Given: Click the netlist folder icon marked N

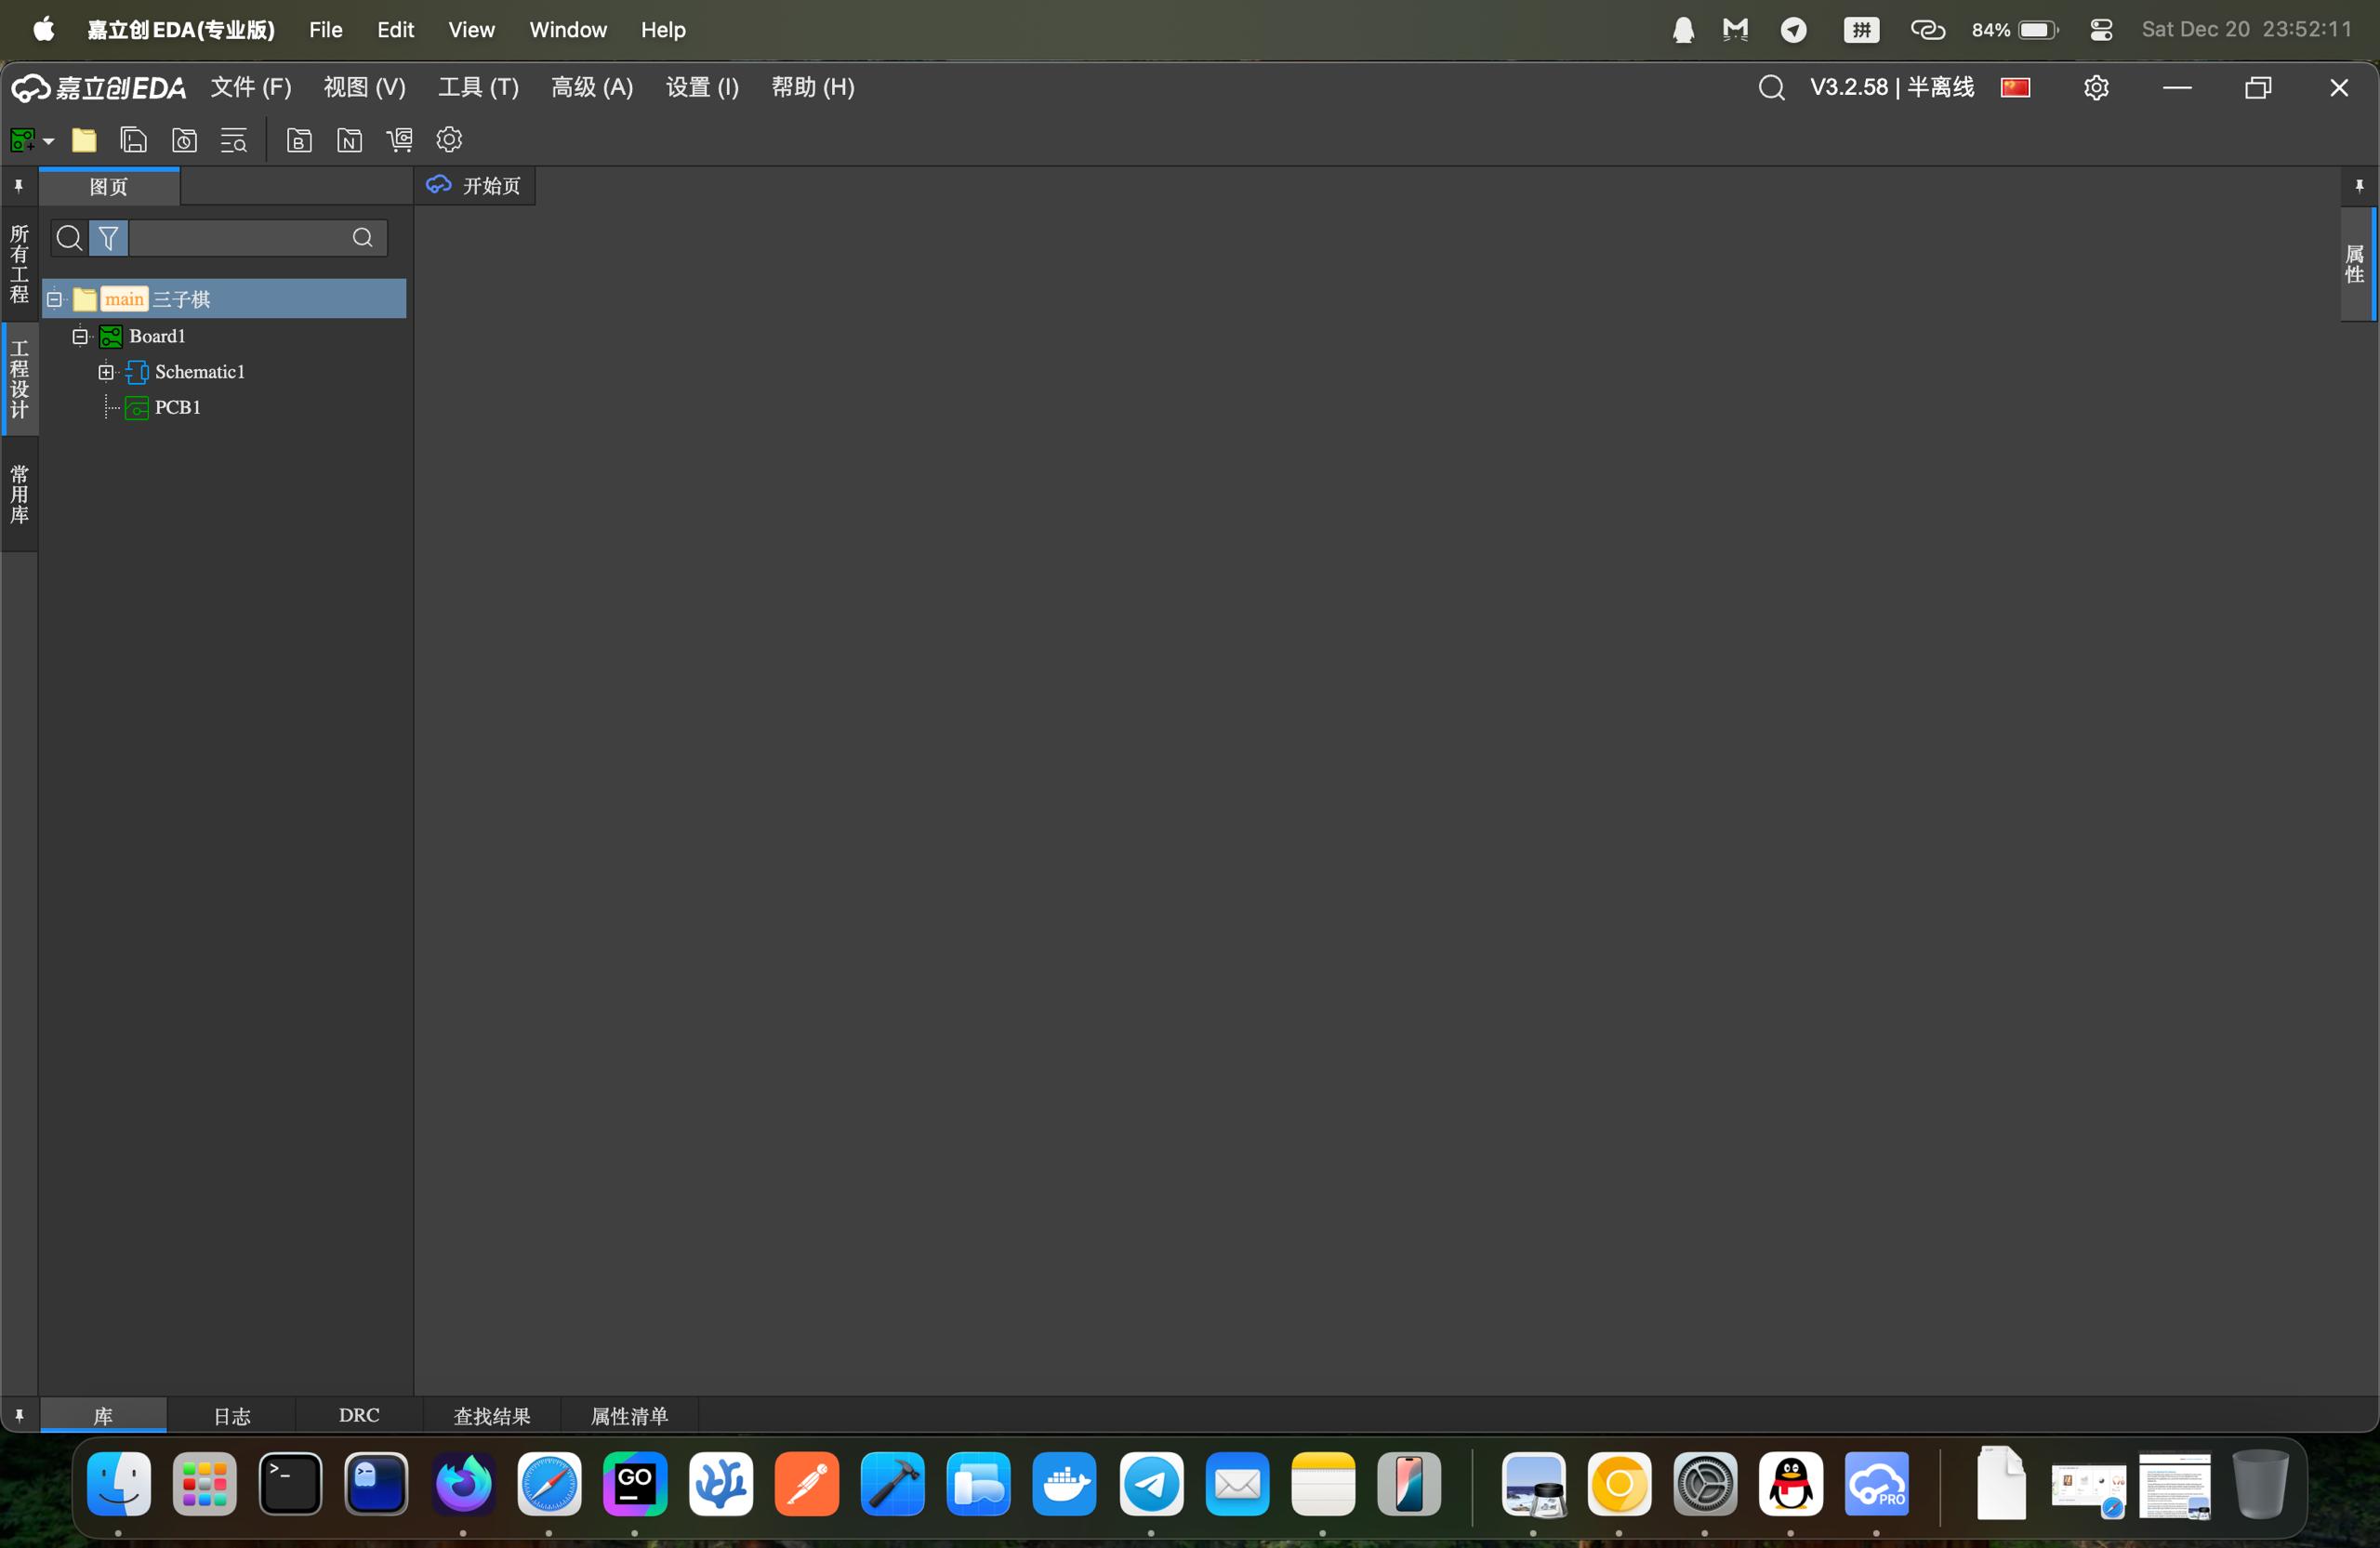Looking at the screenshot, I should (x=349, y=140).
